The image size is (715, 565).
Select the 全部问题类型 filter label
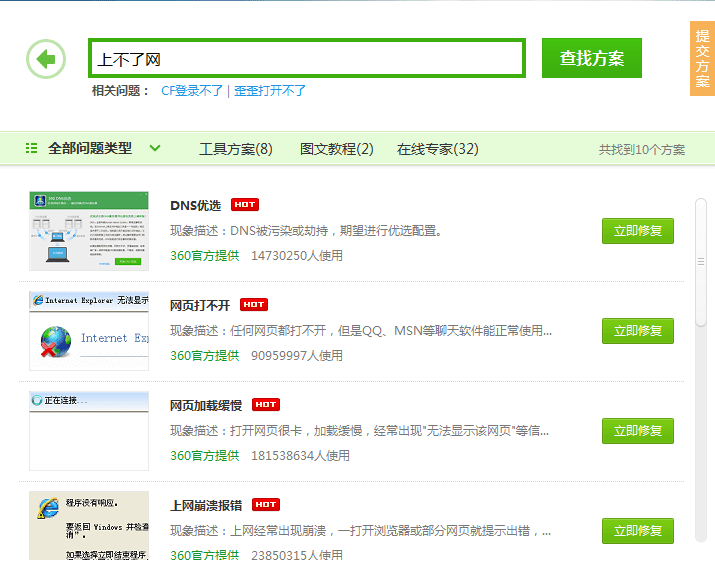coord(90,148)
